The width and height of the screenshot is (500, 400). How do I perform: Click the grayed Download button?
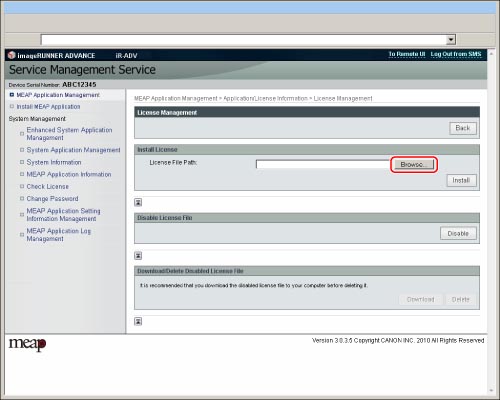click(421, 299)
